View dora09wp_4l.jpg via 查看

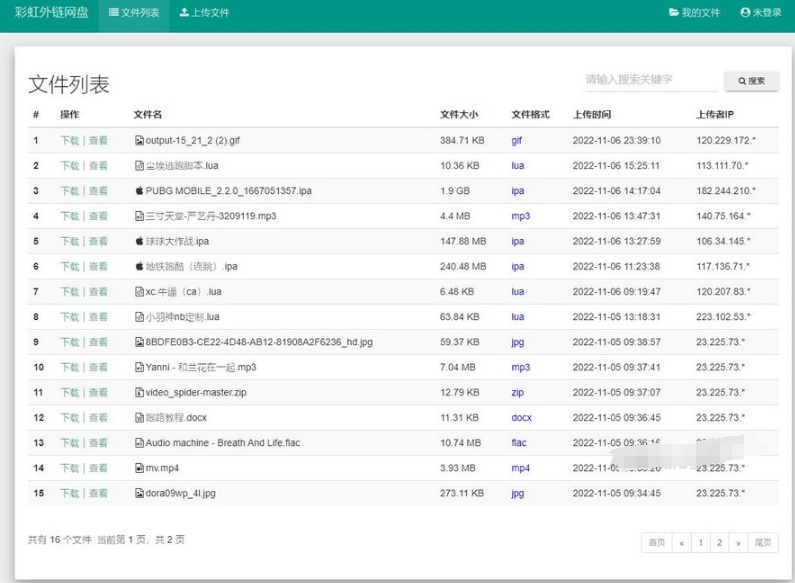tap(98, 493)
